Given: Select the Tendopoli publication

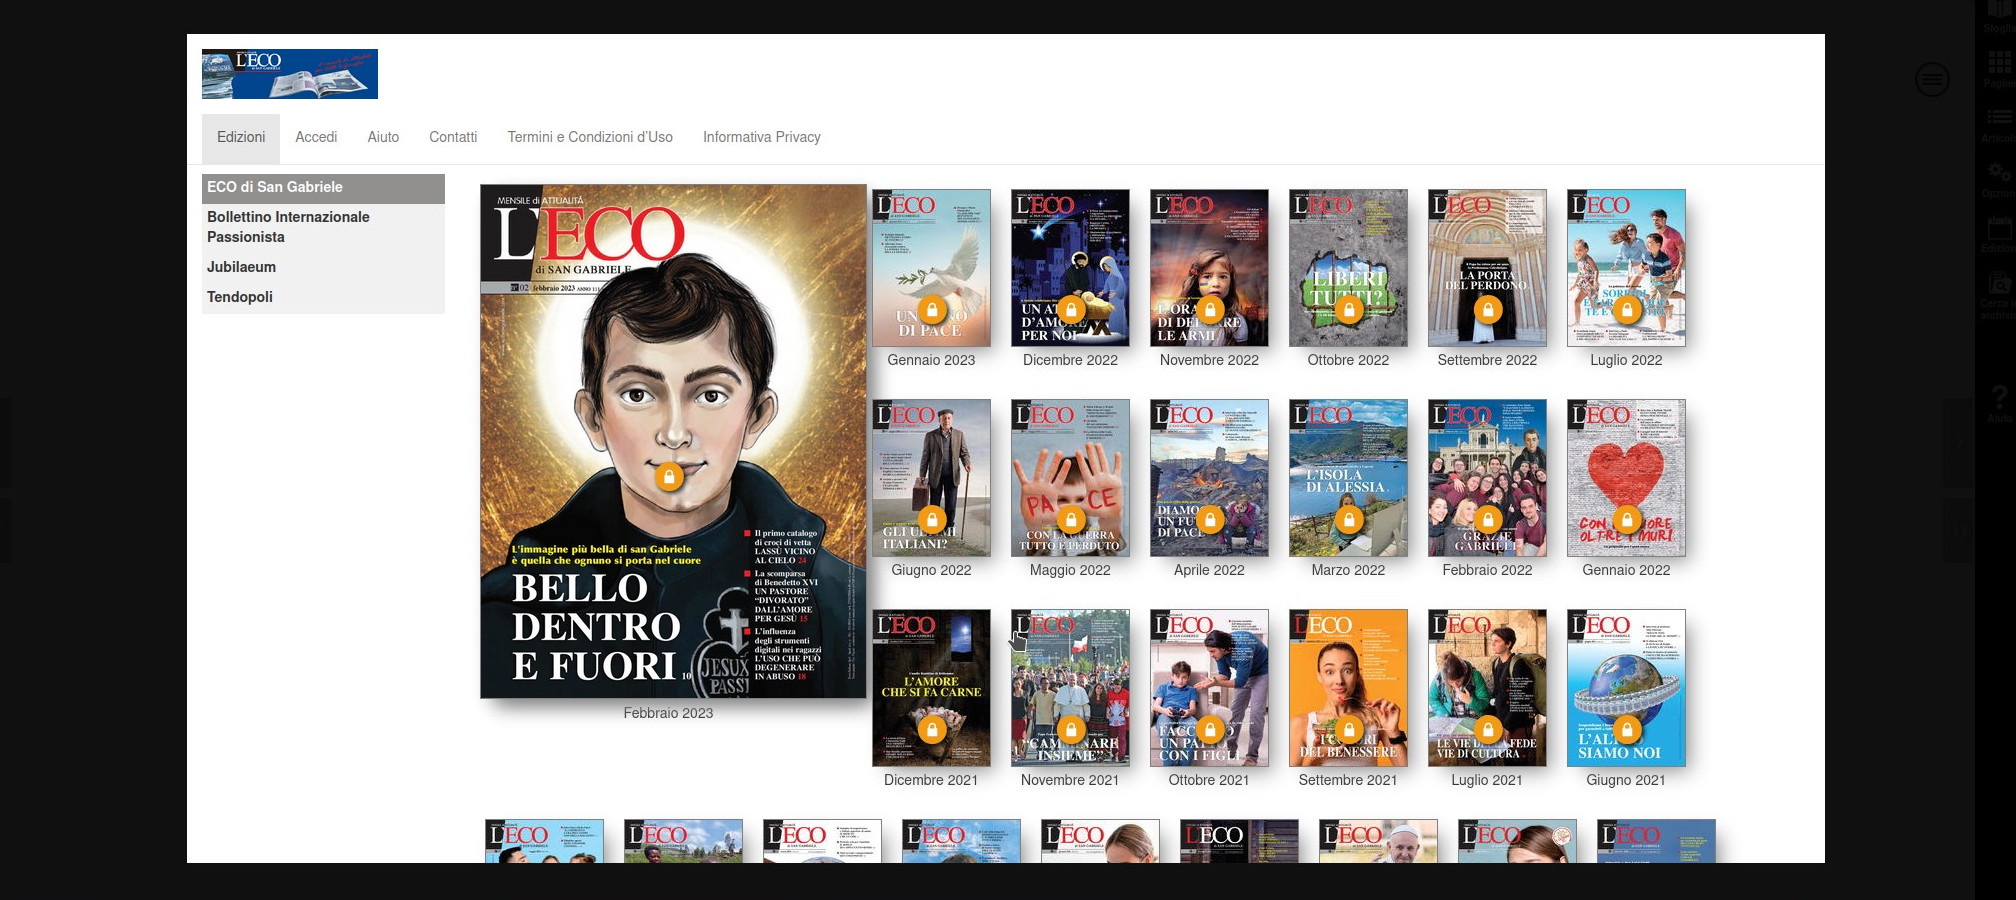Looking at the screenshot, I should pyautogui.click(x=323, y=297).
